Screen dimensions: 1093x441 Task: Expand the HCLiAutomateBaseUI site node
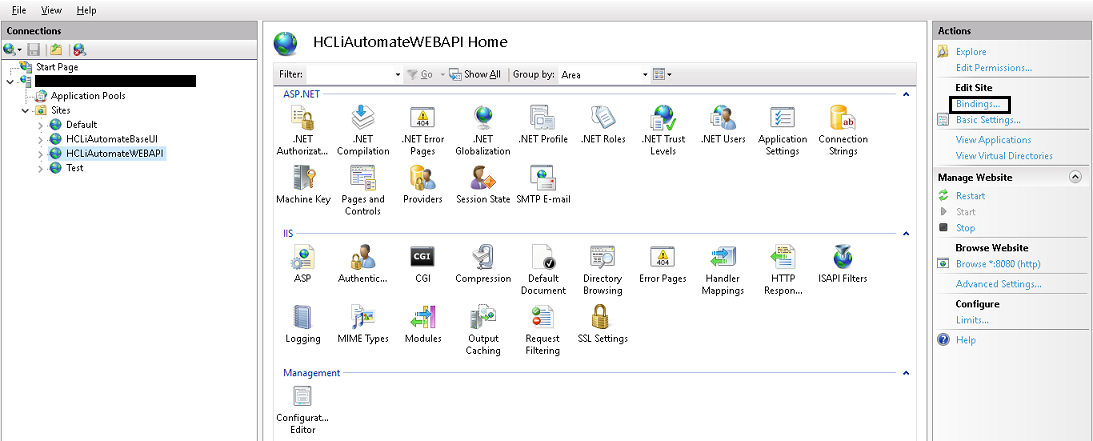click(41, 139)
